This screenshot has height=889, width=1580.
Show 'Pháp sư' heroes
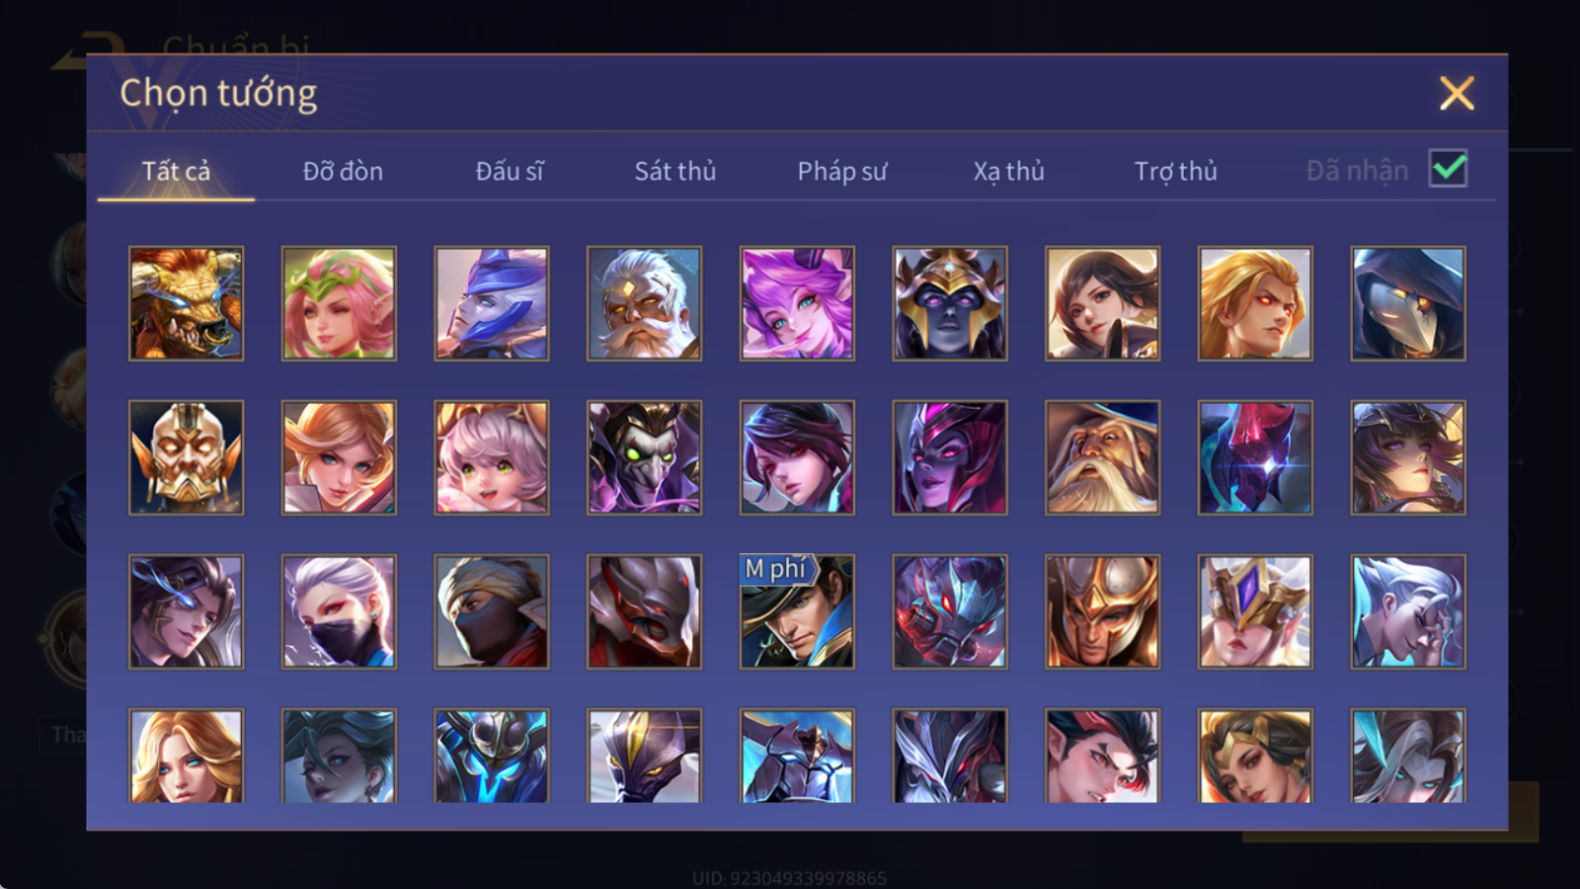pyautogui.click(x=842, y=171)
